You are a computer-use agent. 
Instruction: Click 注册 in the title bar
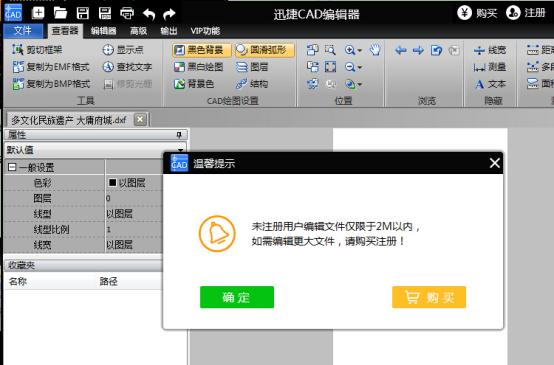(x=526, y=13)
